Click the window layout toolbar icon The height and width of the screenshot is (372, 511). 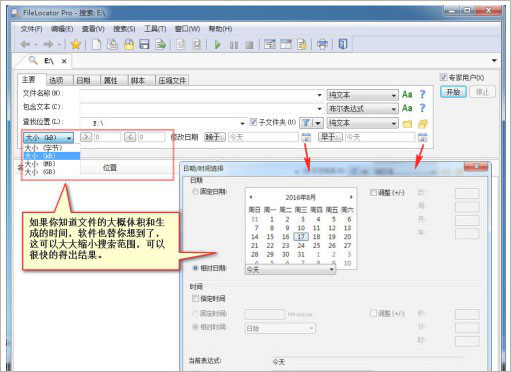tap(286, 44)
